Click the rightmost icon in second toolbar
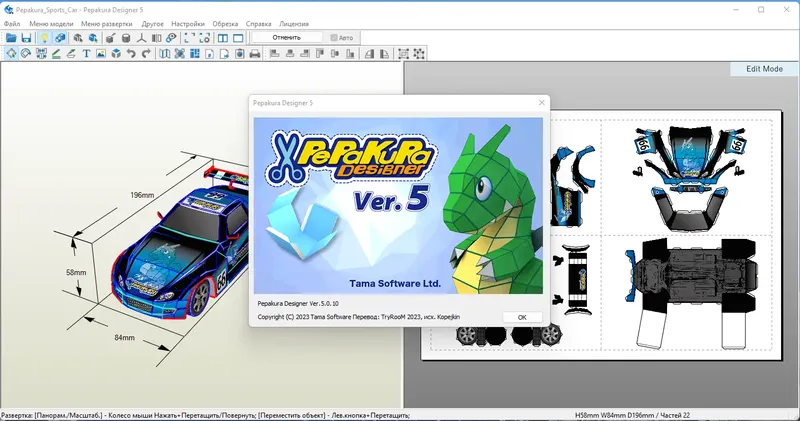 coord(419,54)
